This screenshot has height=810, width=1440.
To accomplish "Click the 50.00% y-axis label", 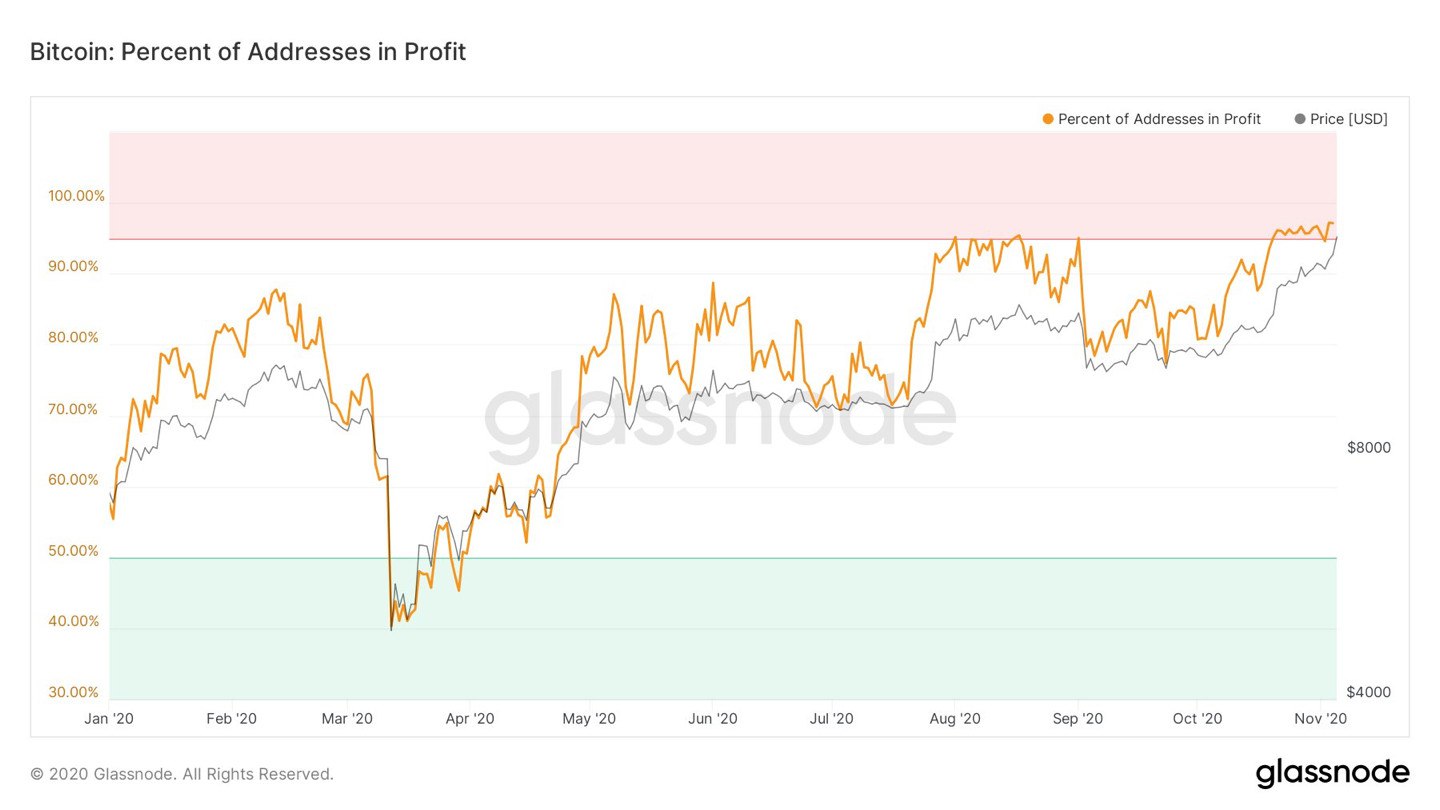I will (76, 551).
